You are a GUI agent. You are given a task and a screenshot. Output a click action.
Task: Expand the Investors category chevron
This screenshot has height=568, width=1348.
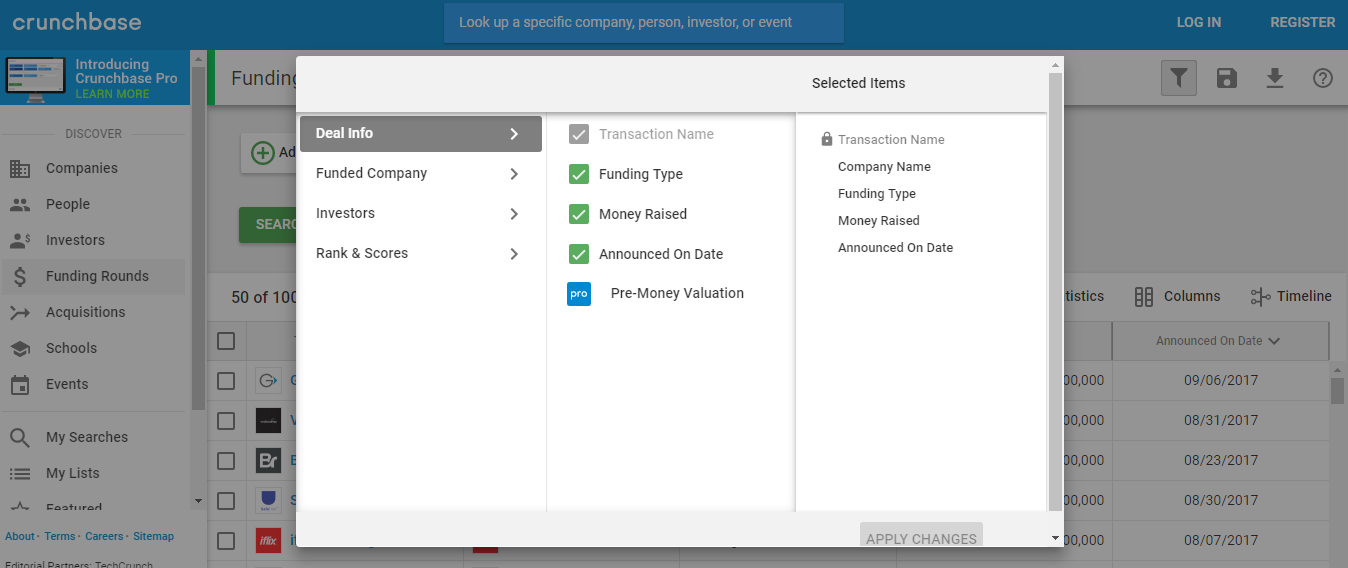click(514, 214)
